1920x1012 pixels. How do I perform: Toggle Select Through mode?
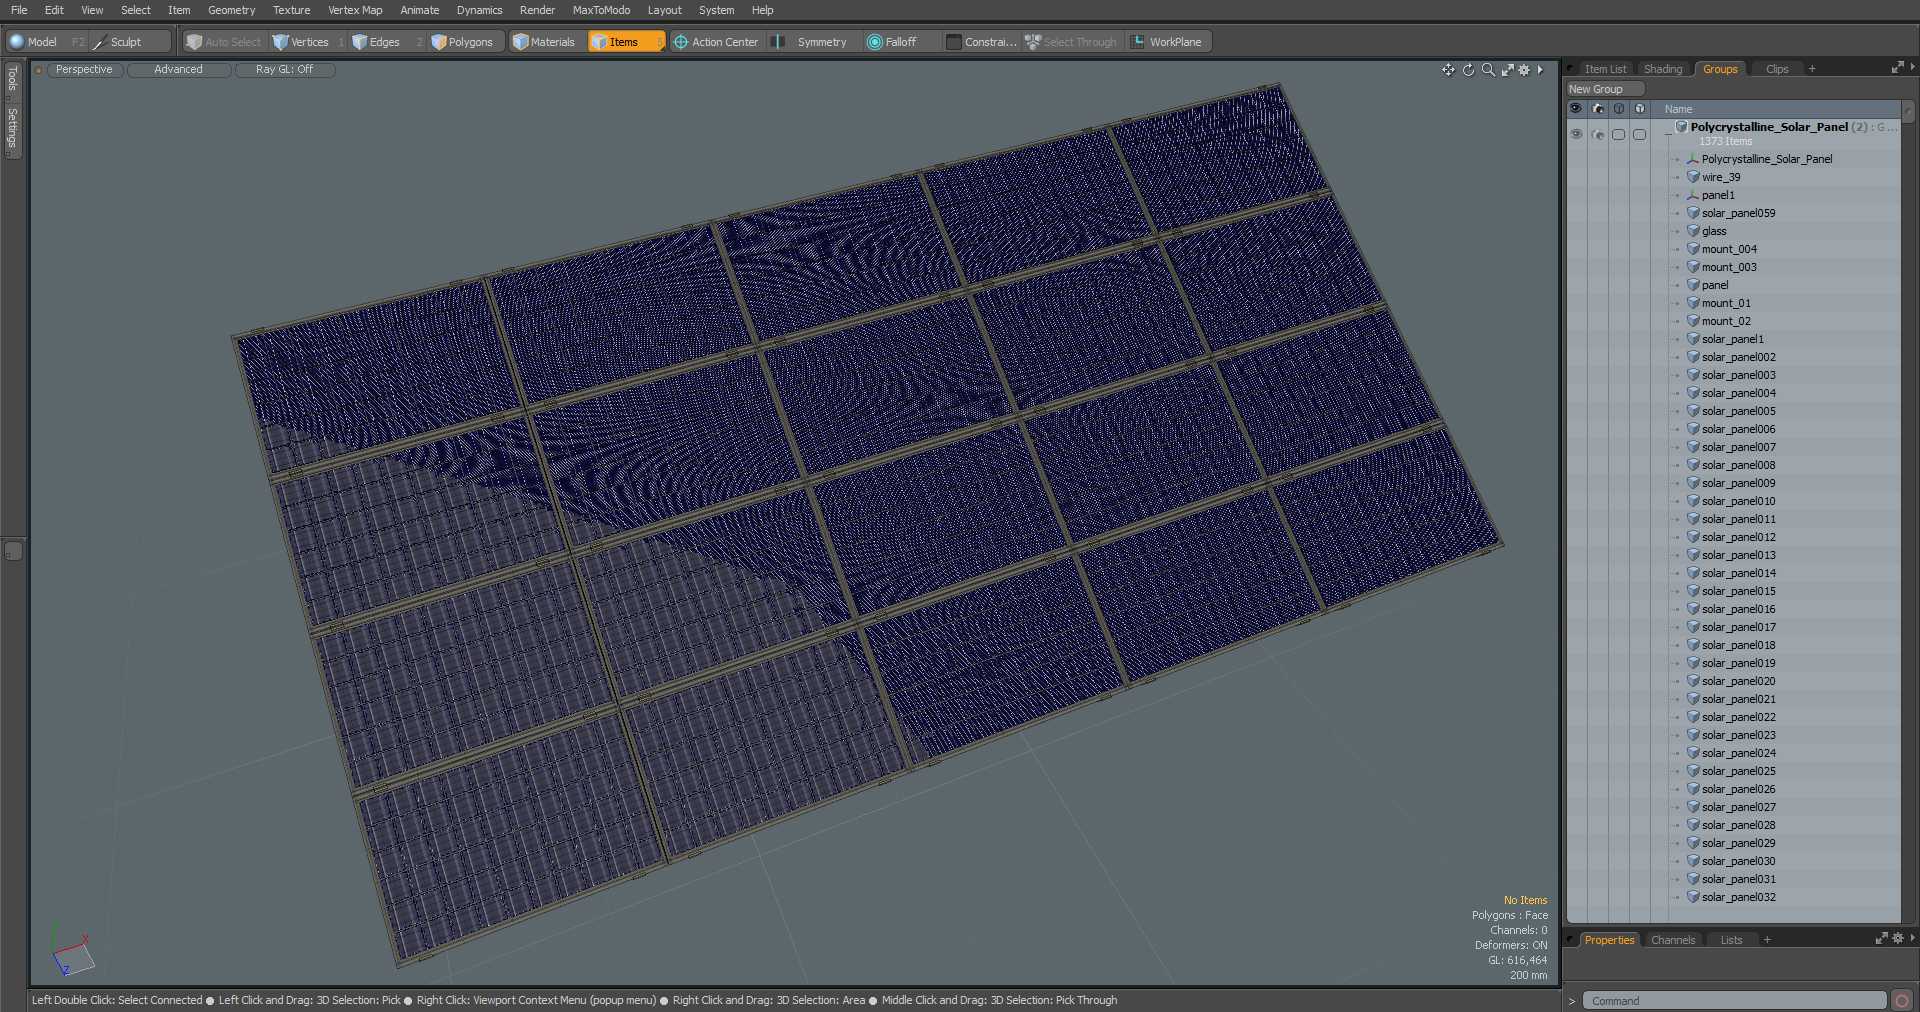click(x=1071, y=42)
